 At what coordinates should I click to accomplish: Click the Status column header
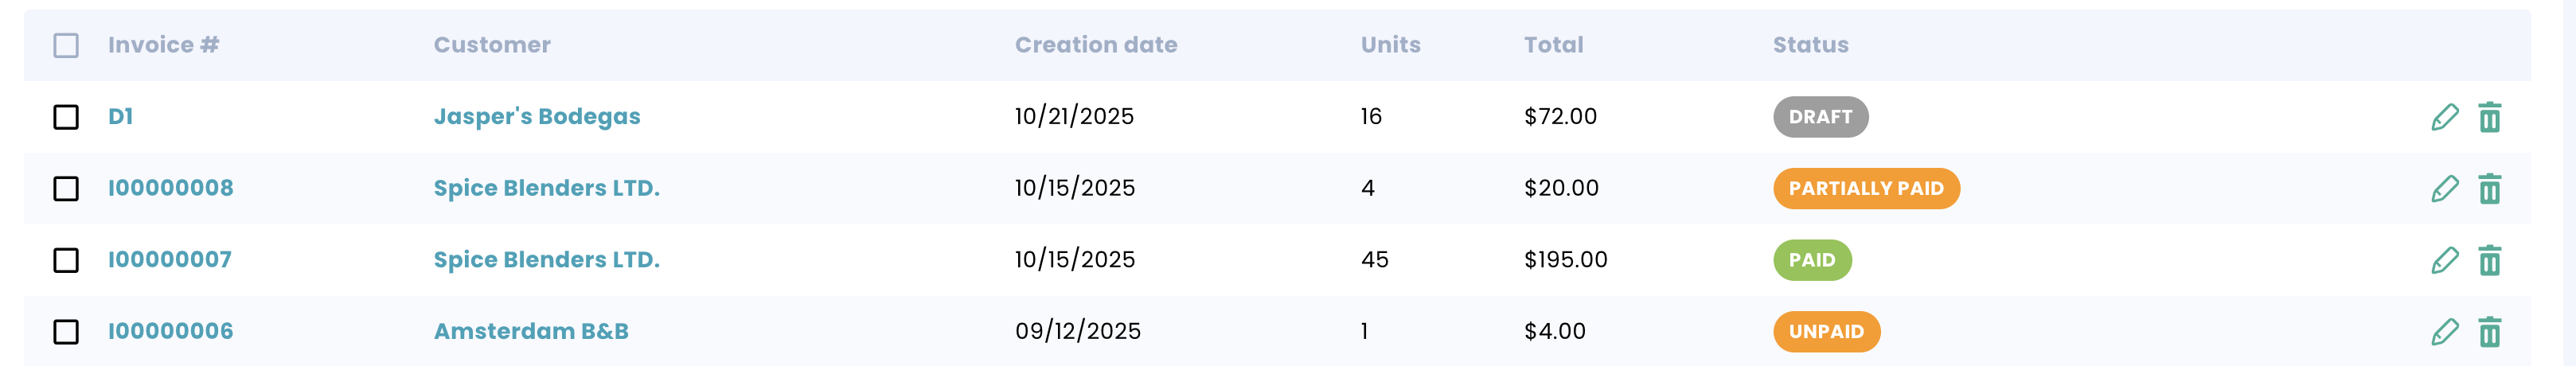[x=1810, y=45]
